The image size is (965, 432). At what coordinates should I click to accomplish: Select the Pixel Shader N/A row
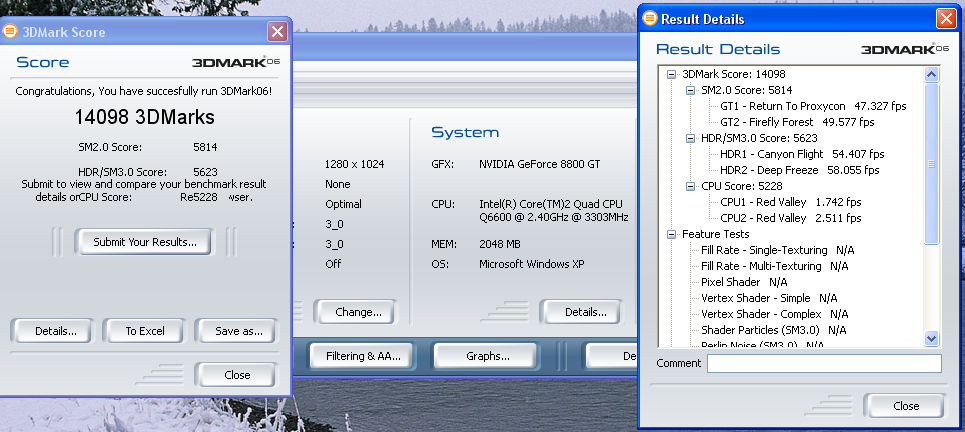(744, 282)
